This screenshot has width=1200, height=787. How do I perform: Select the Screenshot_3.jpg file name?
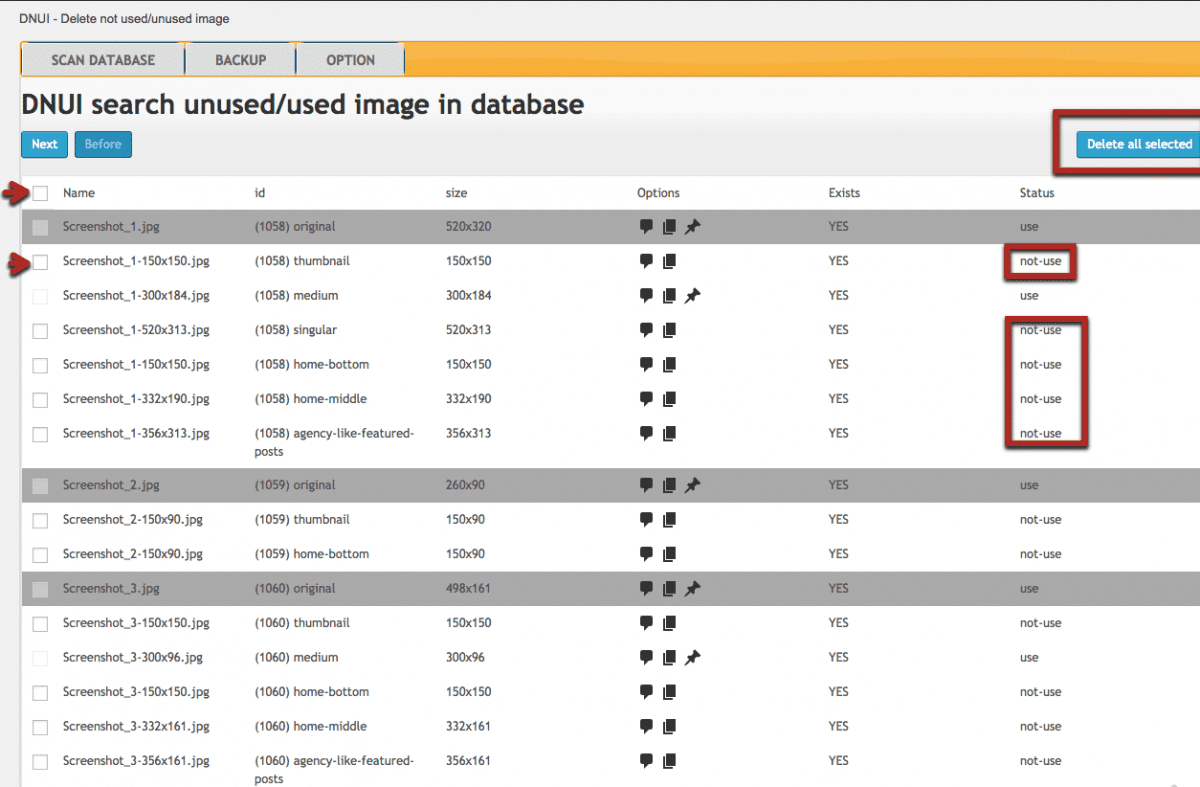(111, 589)
